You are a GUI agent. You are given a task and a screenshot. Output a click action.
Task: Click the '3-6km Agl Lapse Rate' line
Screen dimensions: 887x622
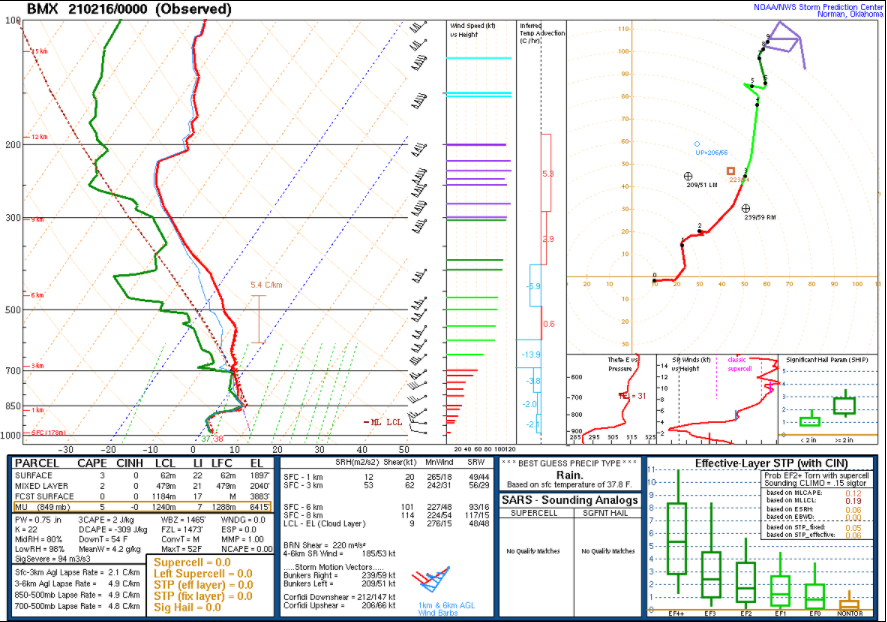[77, 584]
